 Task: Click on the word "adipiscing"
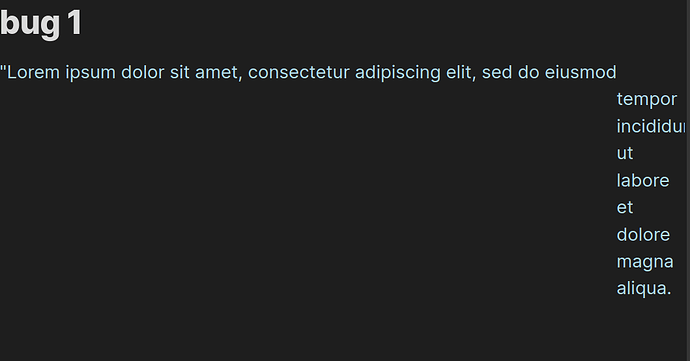click(x=398, y=73)
